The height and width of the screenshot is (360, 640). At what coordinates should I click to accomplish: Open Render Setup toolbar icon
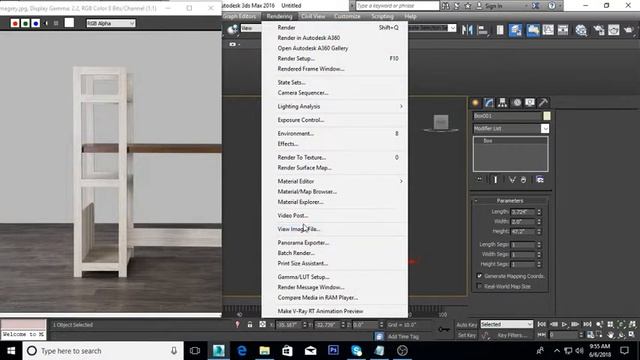tap(599, 30)
